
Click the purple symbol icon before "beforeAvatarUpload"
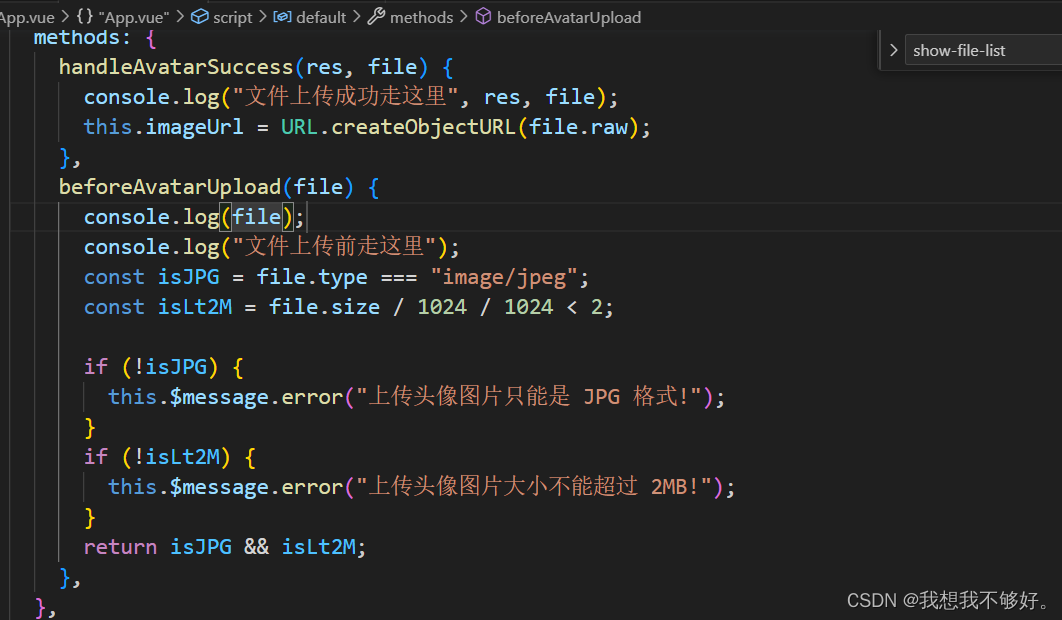[x=483, y=16]
